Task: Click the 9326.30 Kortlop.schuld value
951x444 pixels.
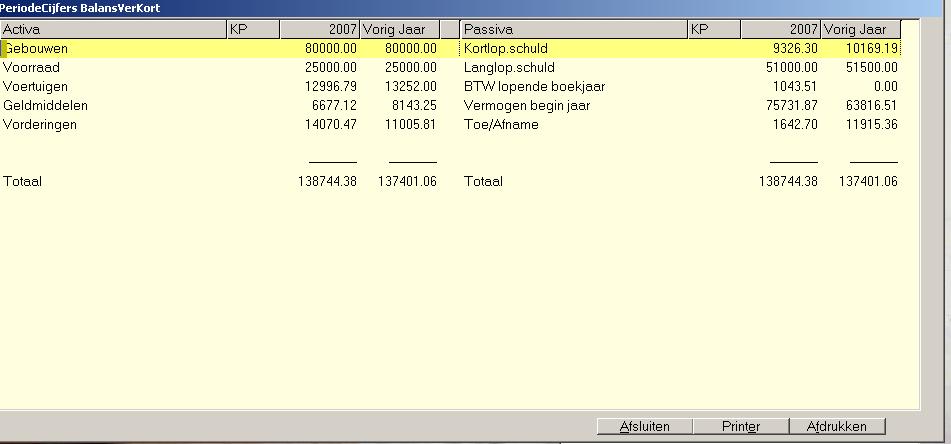Action: coord(795,49)
